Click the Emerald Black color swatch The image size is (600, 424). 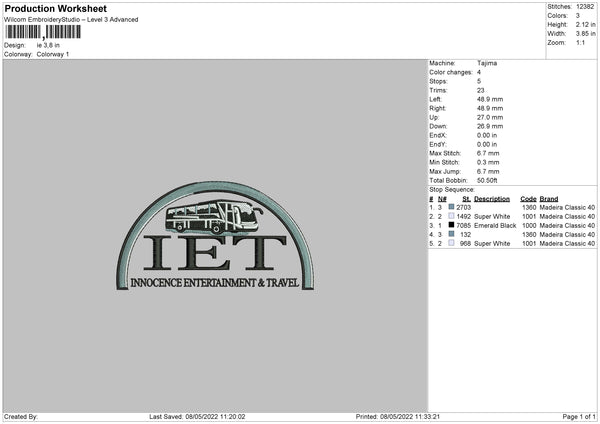[x=451, y=225]
